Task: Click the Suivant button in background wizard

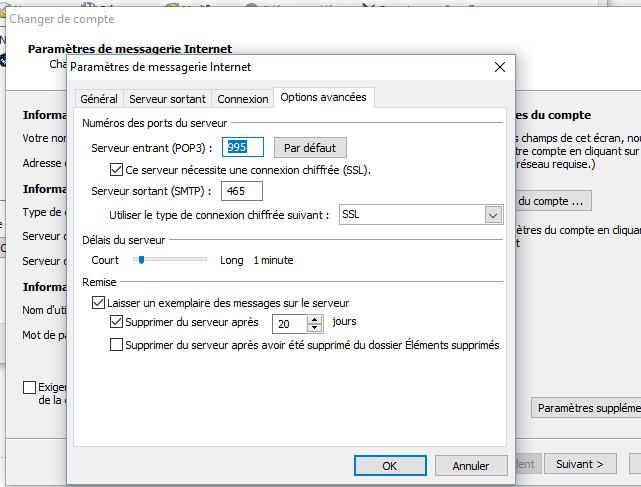Action: (x=580, y=464)
